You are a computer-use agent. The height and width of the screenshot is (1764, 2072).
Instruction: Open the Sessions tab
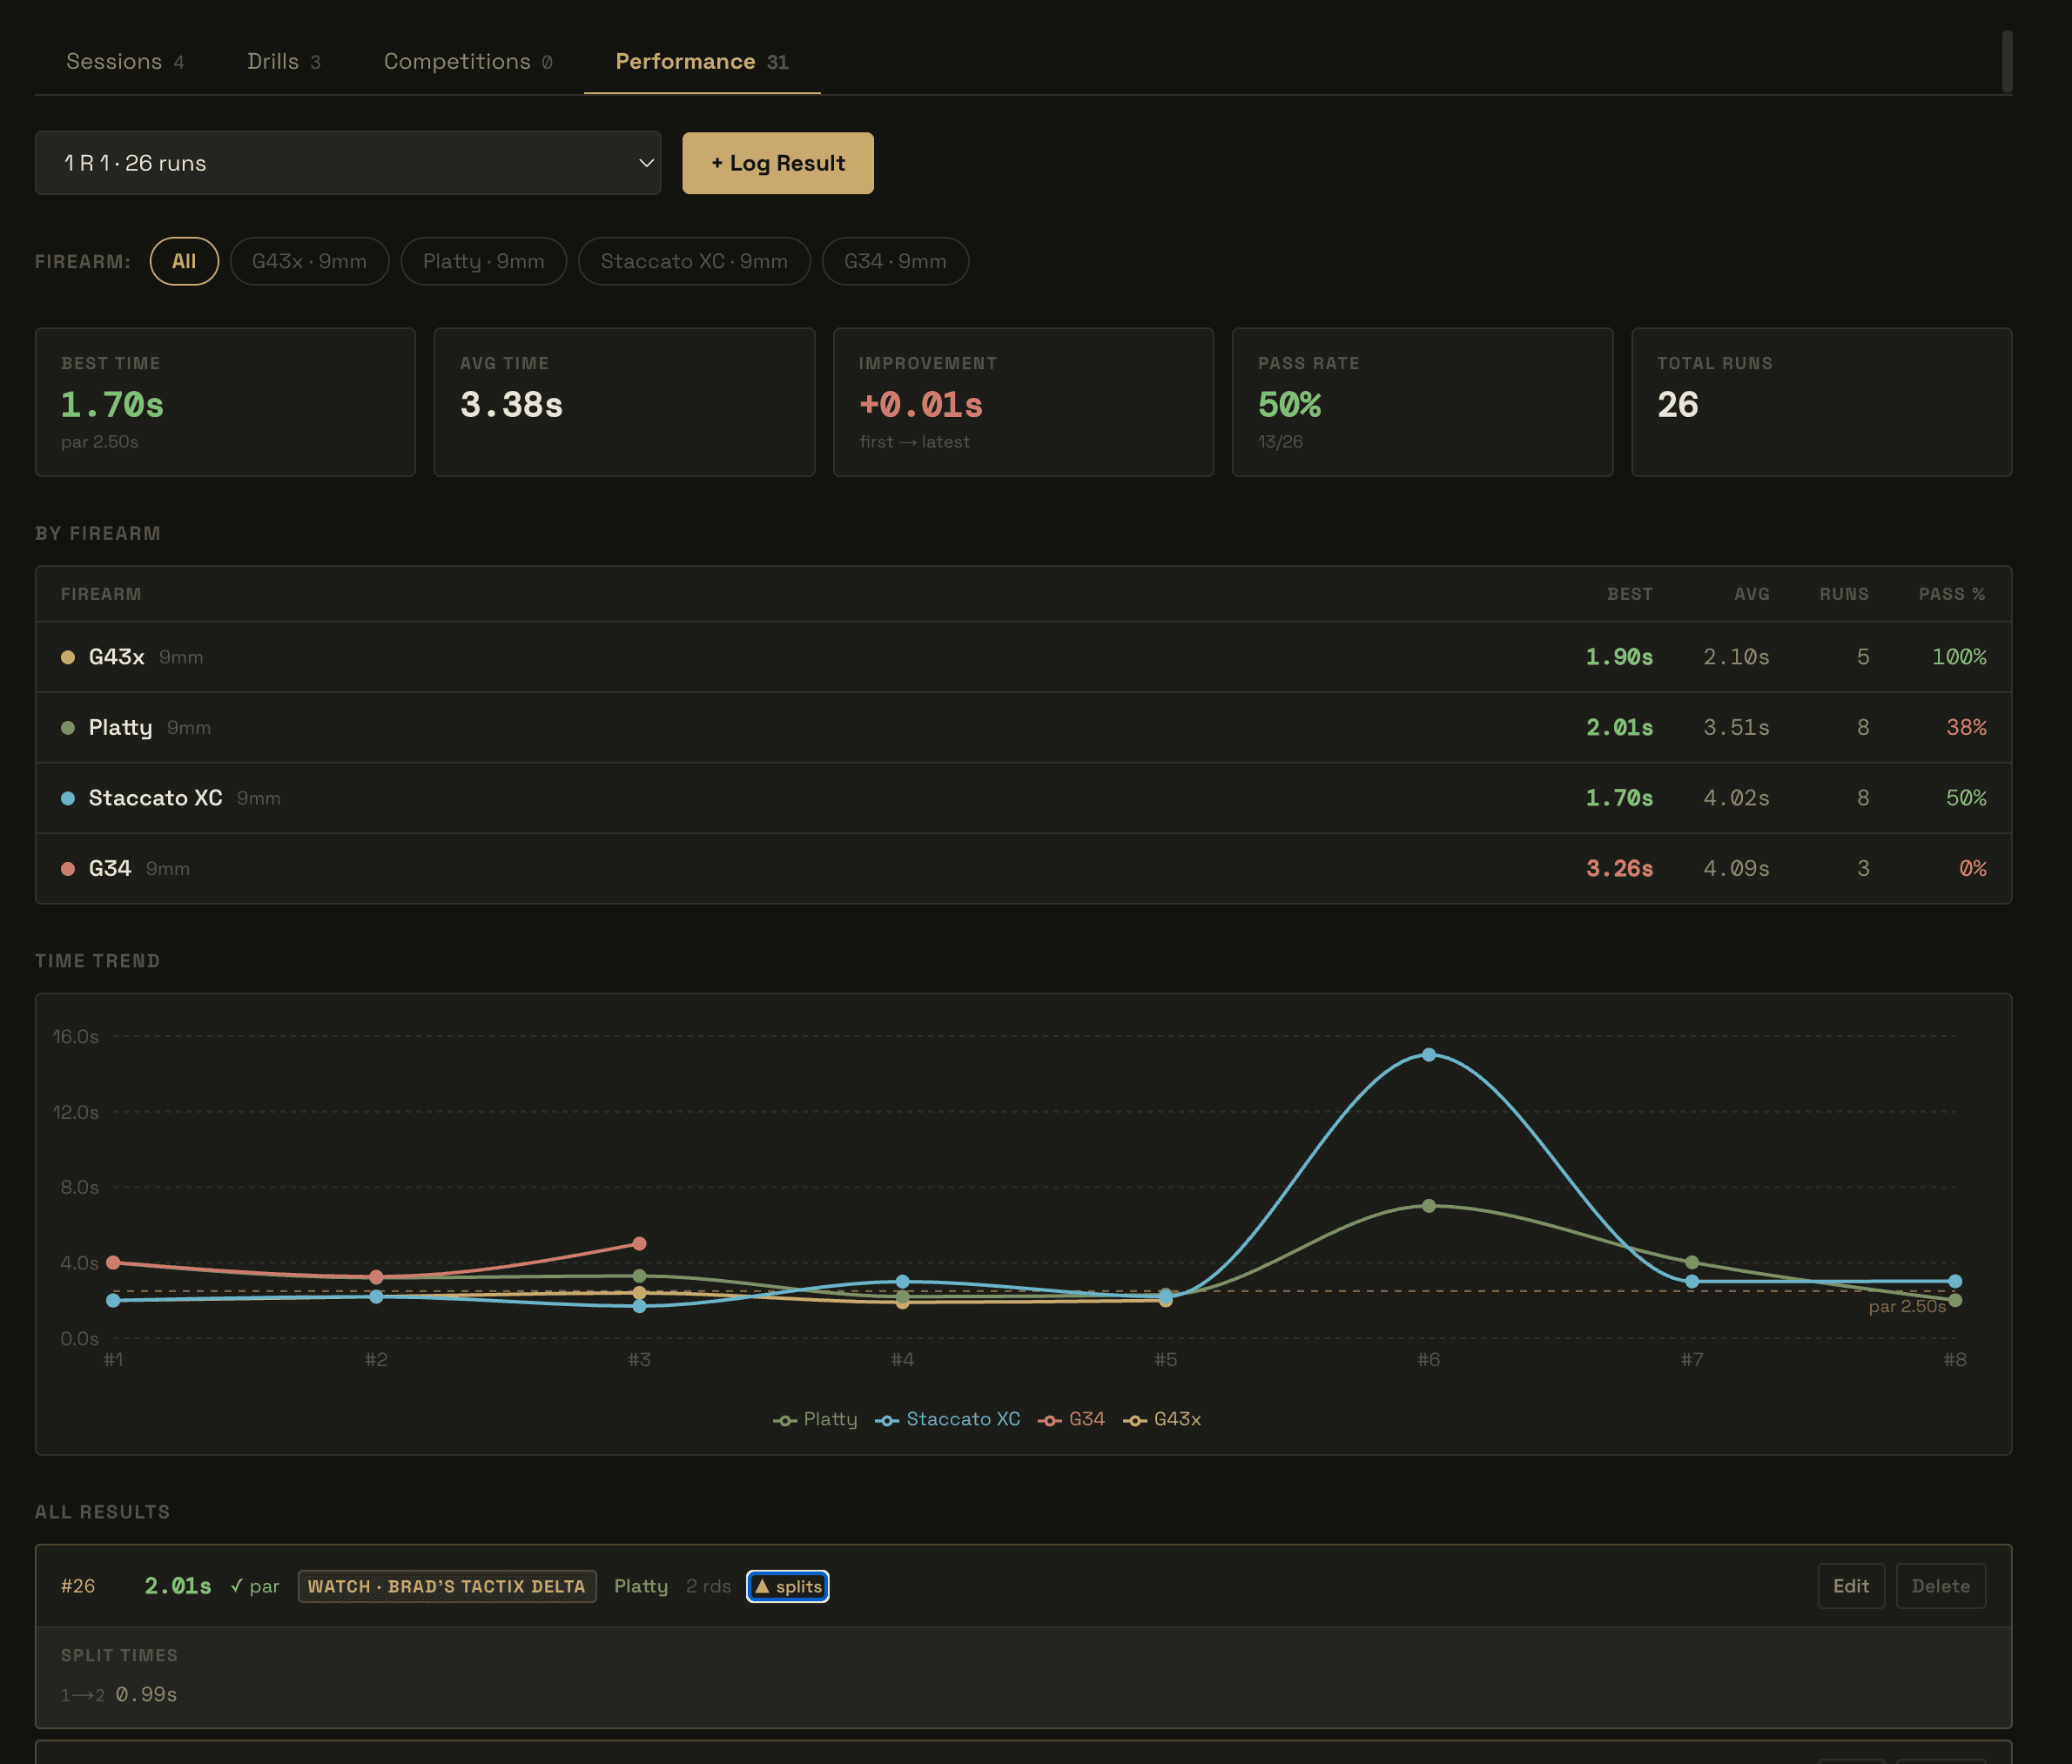coord(125,62)
